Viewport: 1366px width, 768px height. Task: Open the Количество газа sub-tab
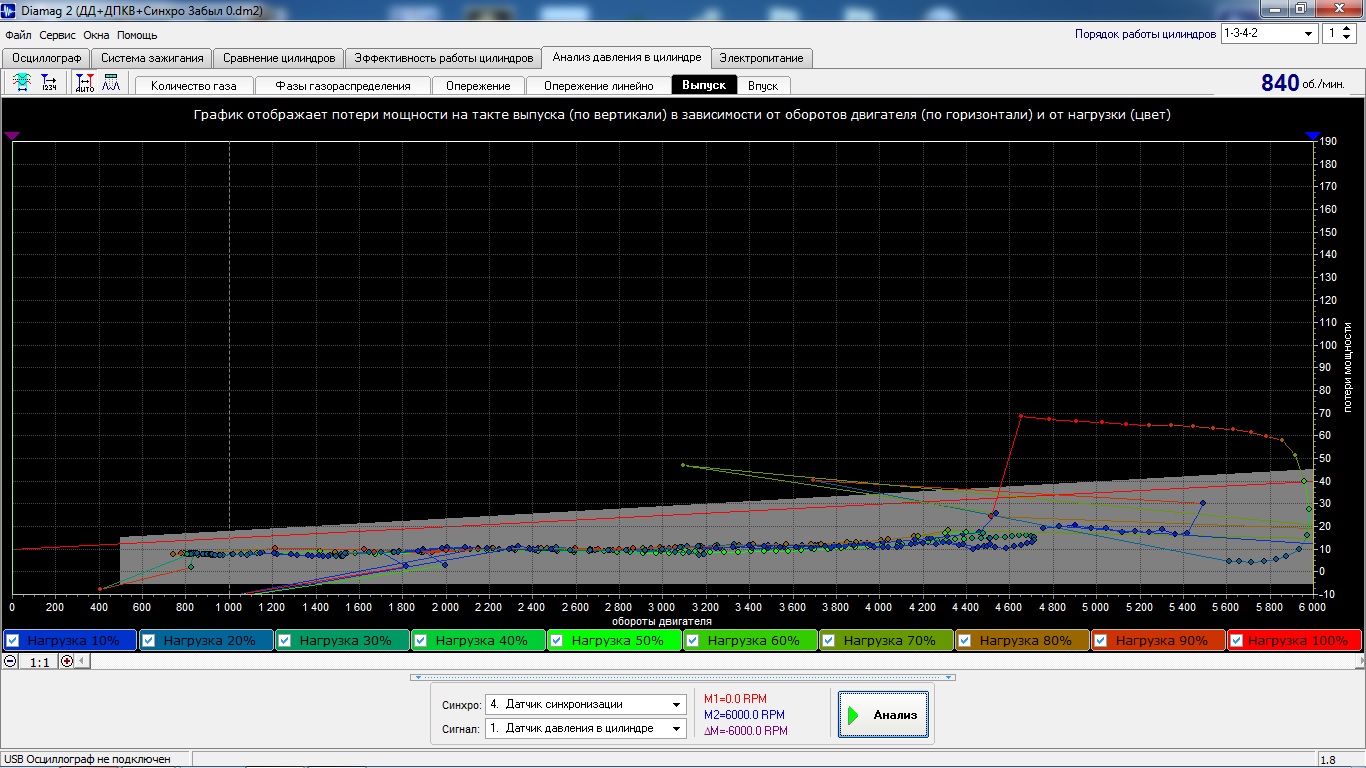coord(194,86)
